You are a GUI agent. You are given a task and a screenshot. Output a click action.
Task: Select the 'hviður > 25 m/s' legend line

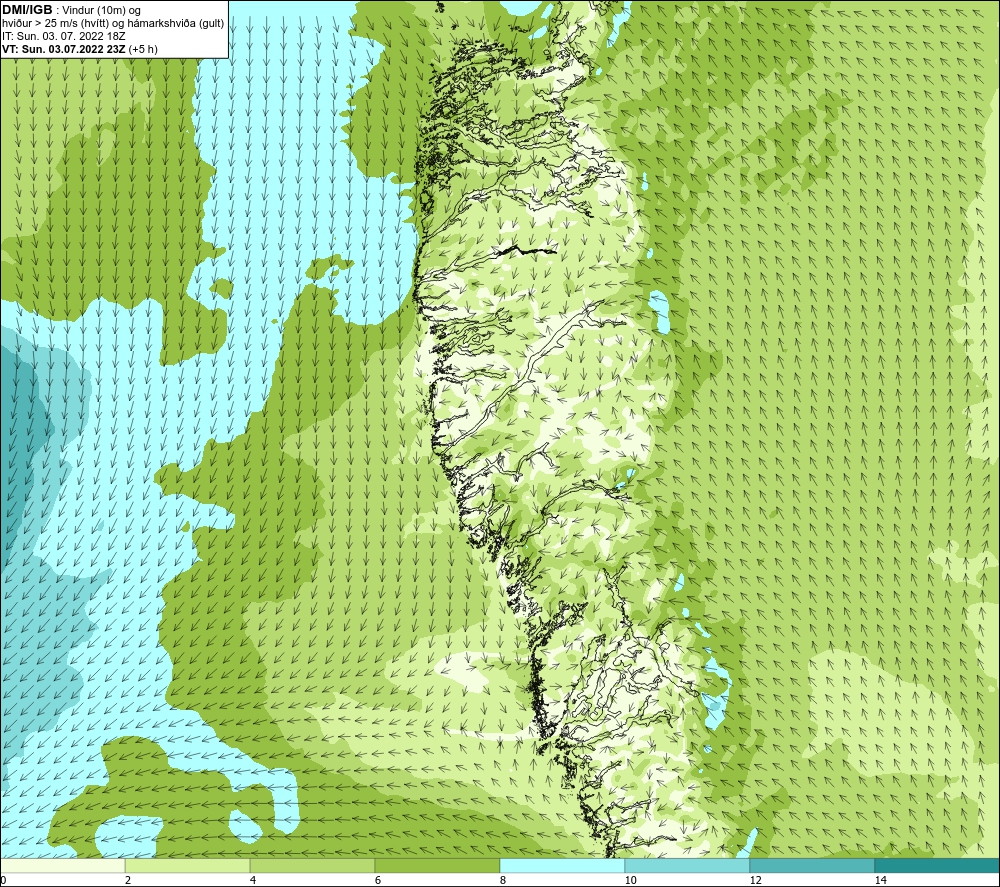pyautogui.click(x=113, y=24)
